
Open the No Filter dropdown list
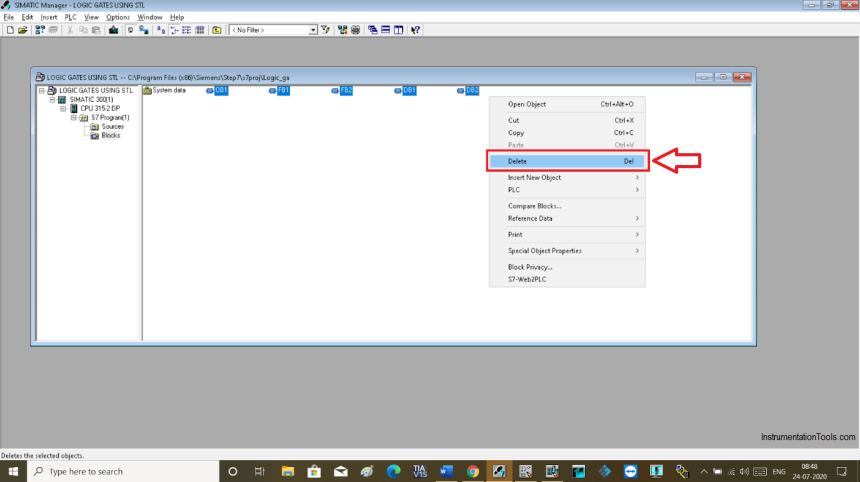313,30
